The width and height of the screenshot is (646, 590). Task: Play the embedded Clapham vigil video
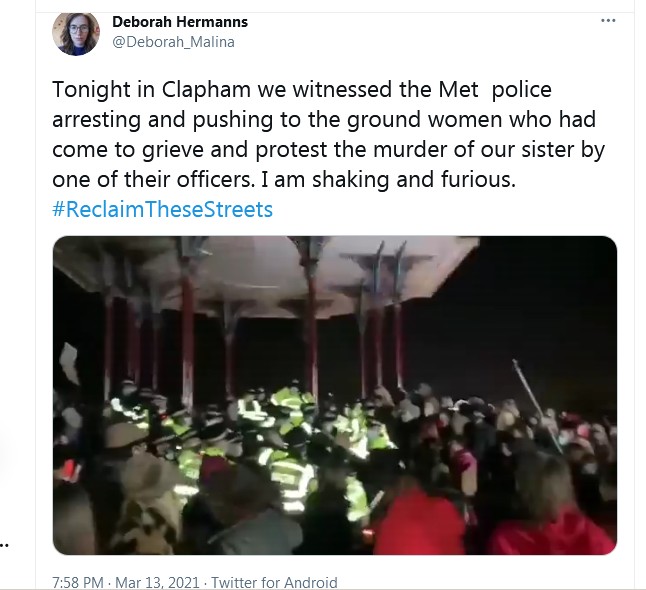[x=335, y=396]
